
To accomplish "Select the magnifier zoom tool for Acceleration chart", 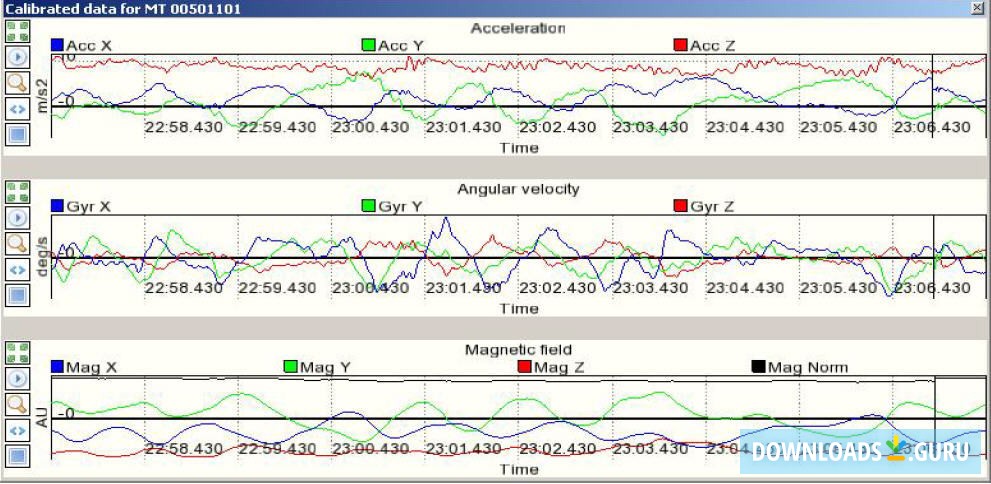I will point(17,83).
